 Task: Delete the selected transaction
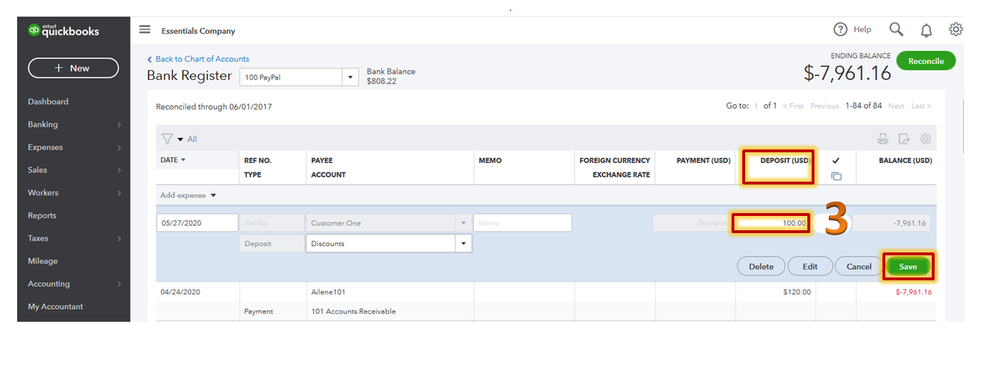[761, 267]
